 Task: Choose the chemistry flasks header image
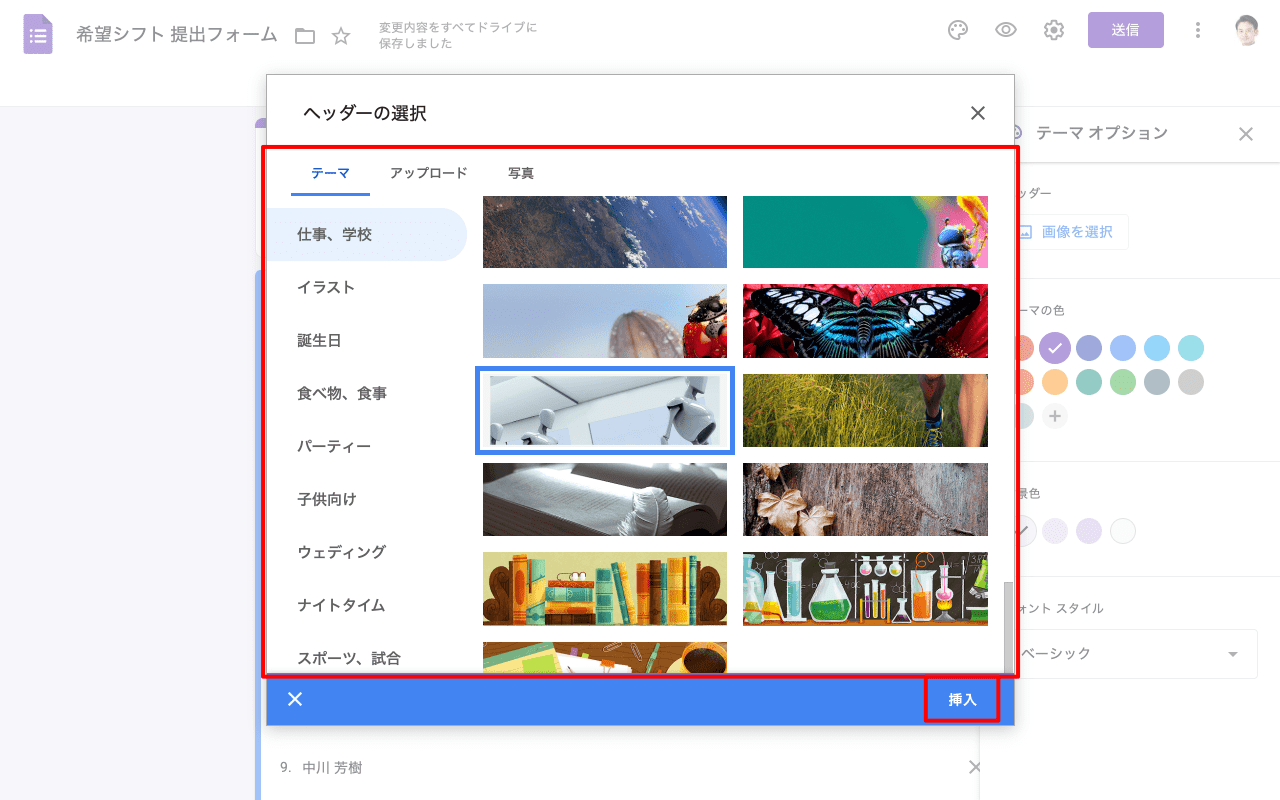(865, 589)
